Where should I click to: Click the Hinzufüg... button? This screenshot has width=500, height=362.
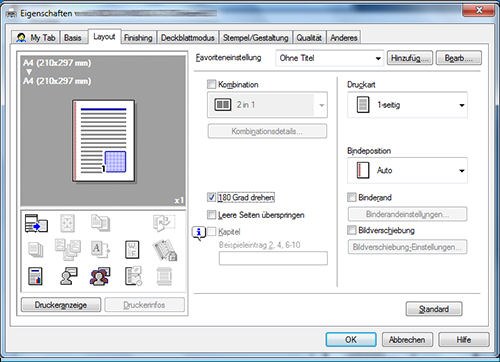click(410, 58)
